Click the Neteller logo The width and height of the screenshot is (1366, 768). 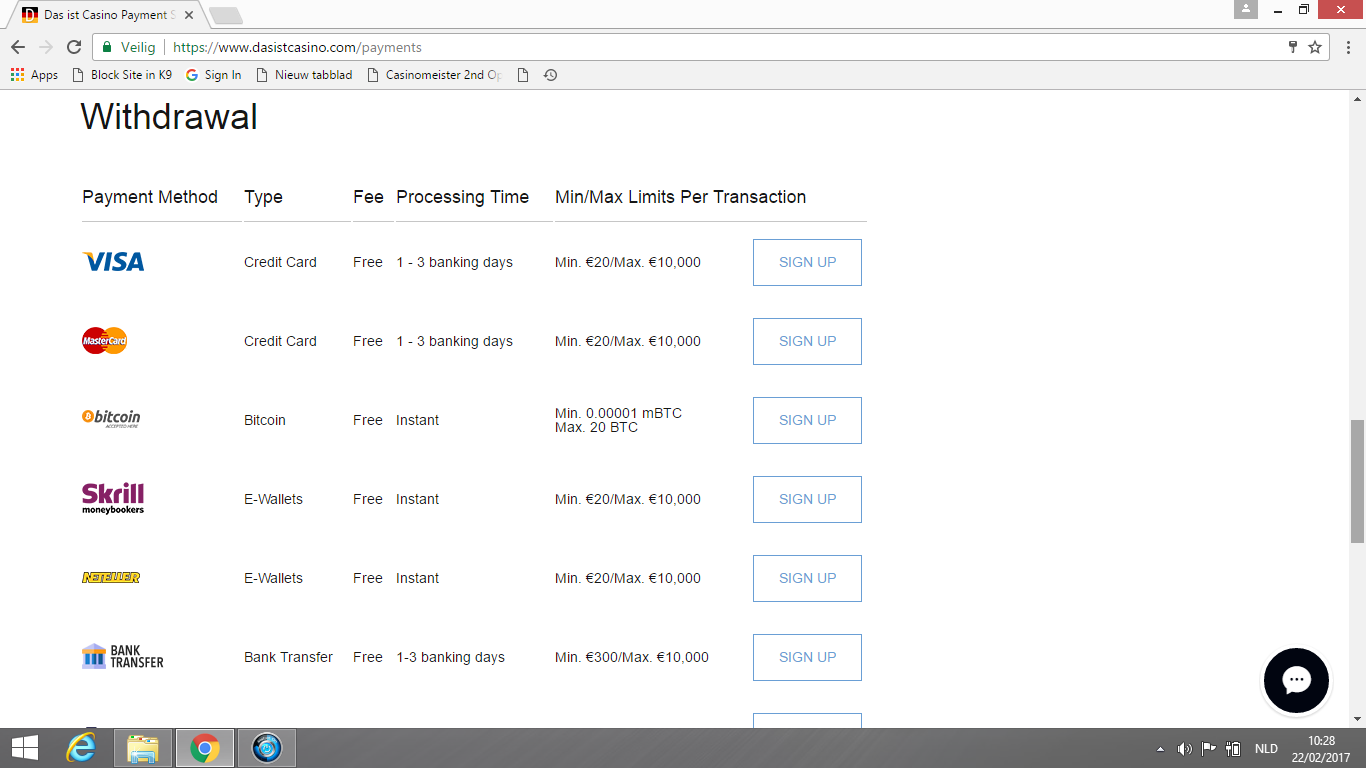[x=111, y=578]
